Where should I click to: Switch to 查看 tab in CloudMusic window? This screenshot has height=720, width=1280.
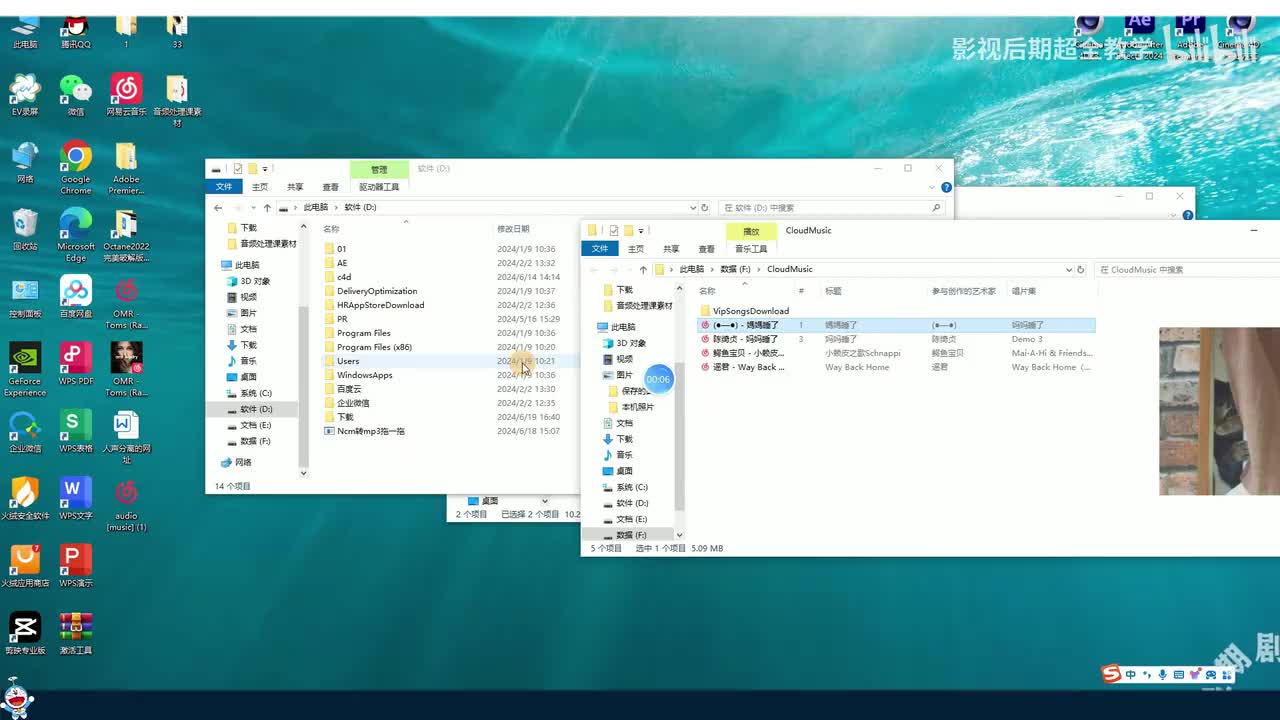coord(706,249)
